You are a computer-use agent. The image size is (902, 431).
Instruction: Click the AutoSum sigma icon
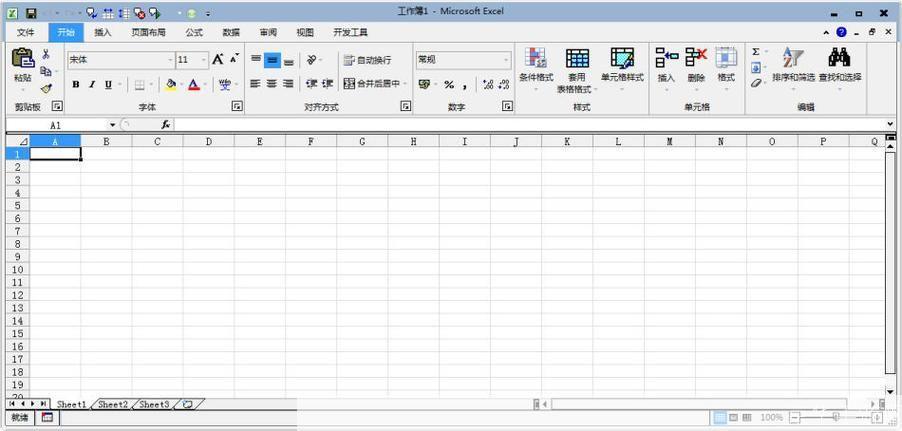click(756, 53)
